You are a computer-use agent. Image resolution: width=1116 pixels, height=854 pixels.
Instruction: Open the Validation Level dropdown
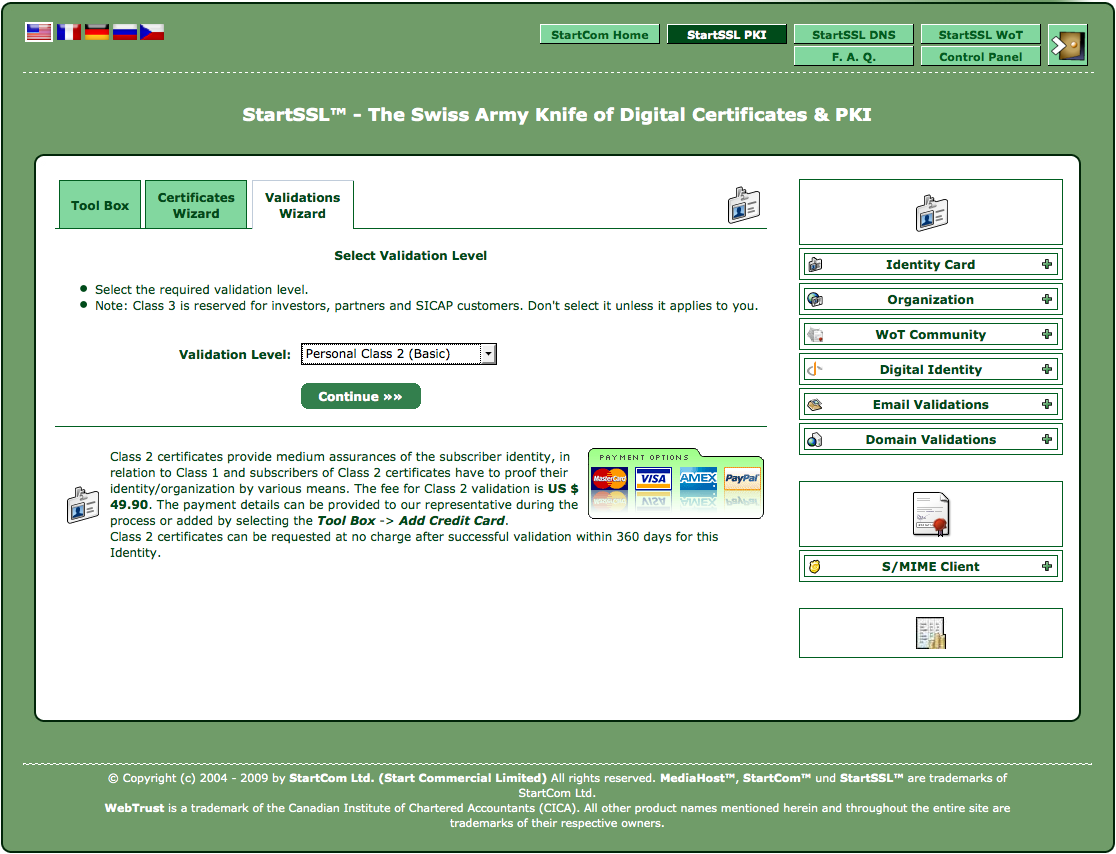[x=399, y=354]
